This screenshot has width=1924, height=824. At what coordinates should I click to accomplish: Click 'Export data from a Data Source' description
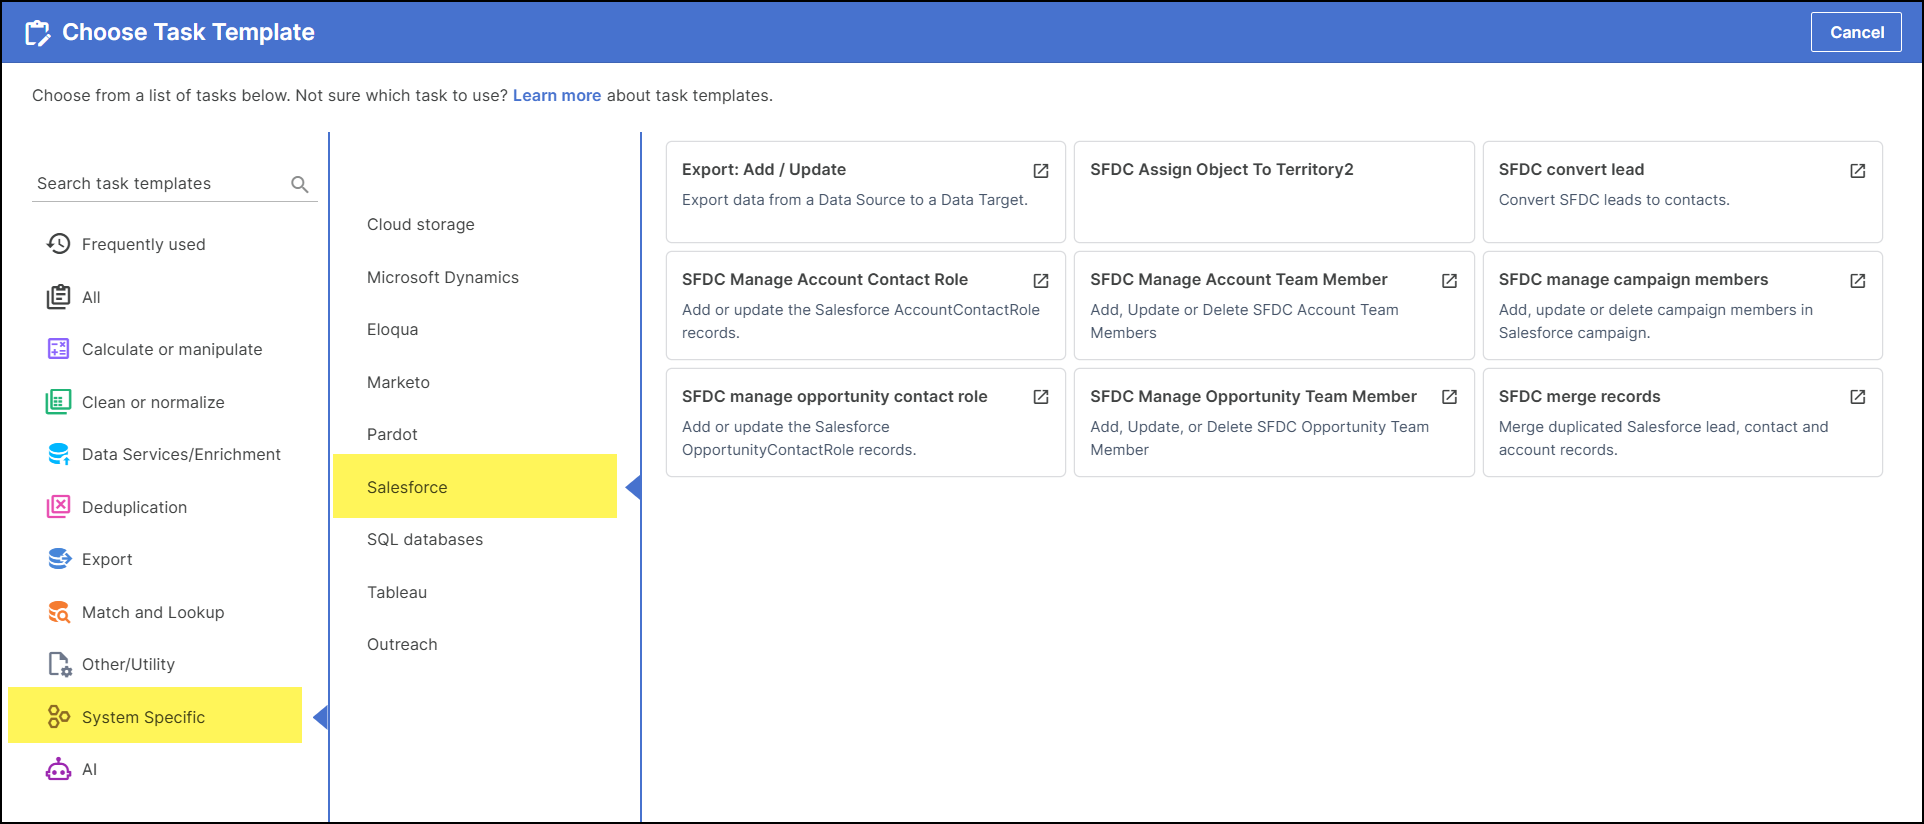[x=855, y=200]
